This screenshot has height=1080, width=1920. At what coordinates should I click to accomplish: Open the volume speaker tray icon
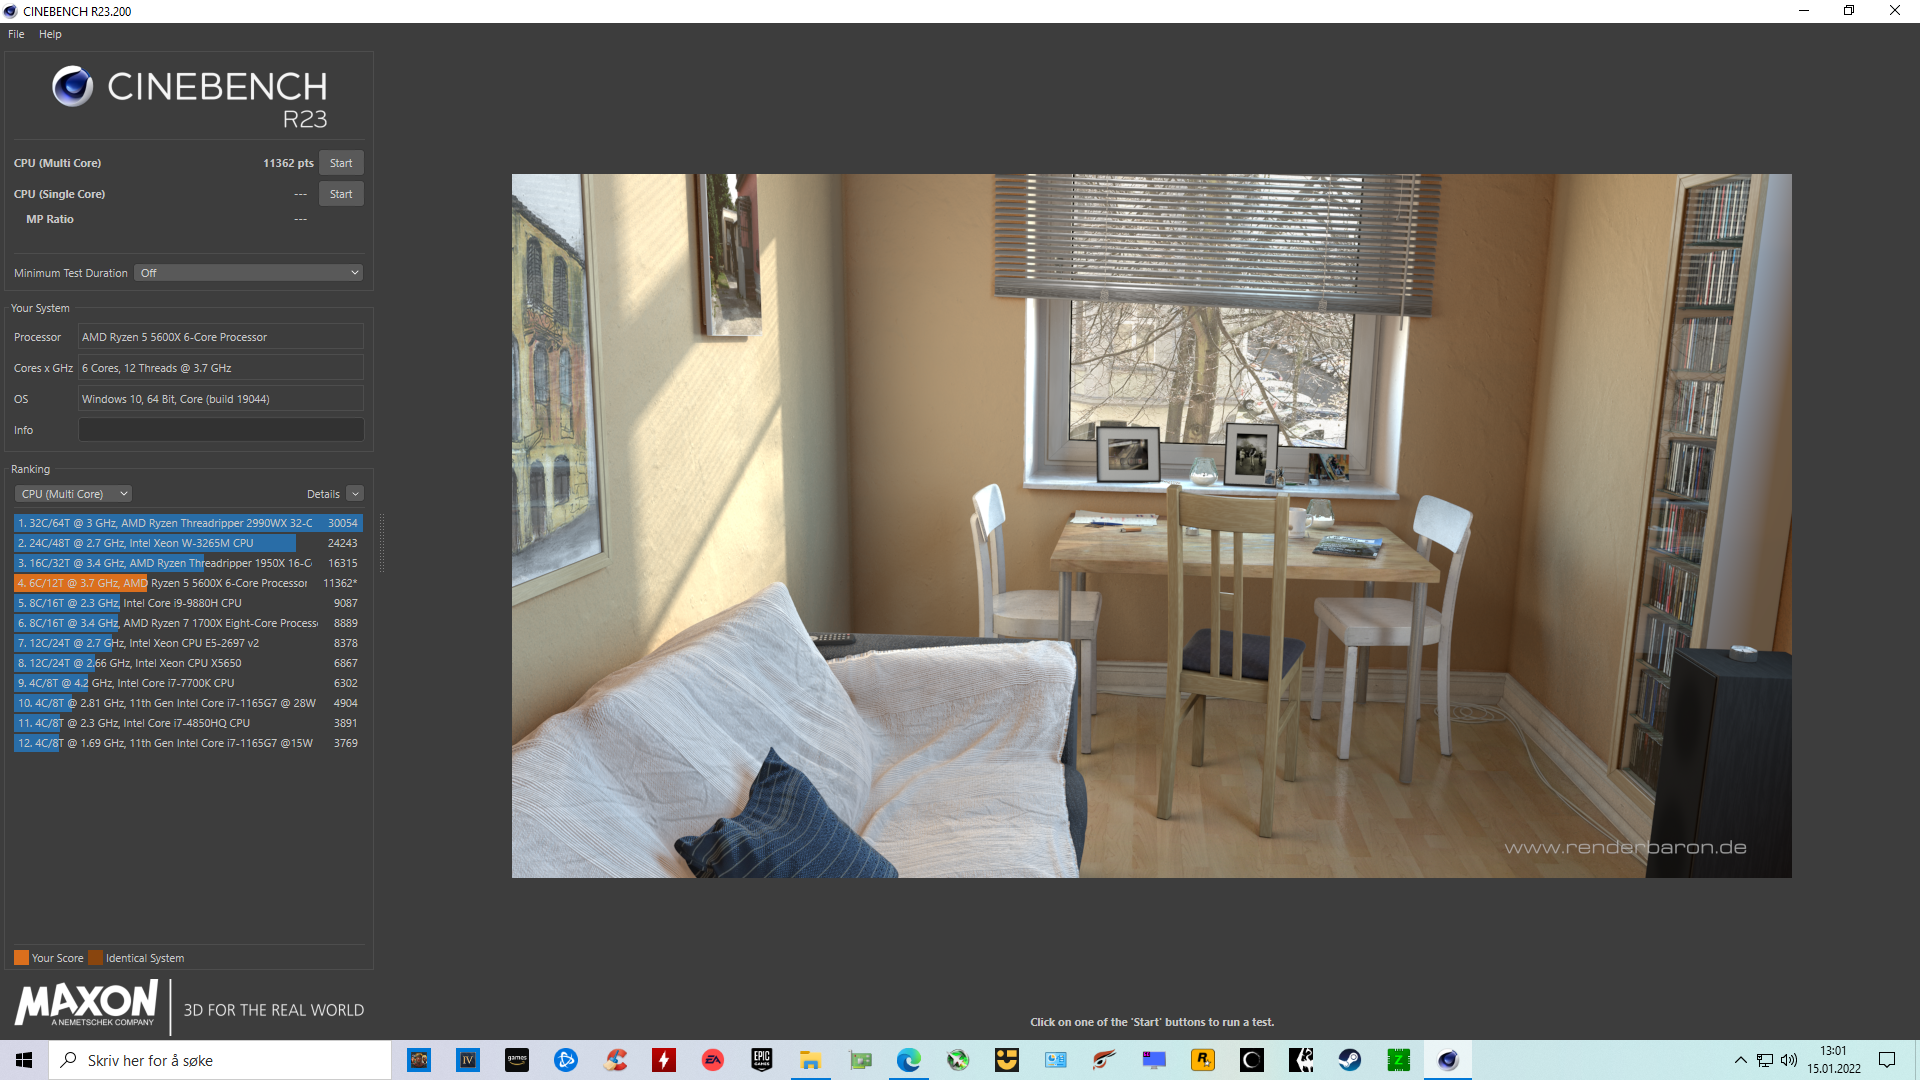(1789, 1060)
